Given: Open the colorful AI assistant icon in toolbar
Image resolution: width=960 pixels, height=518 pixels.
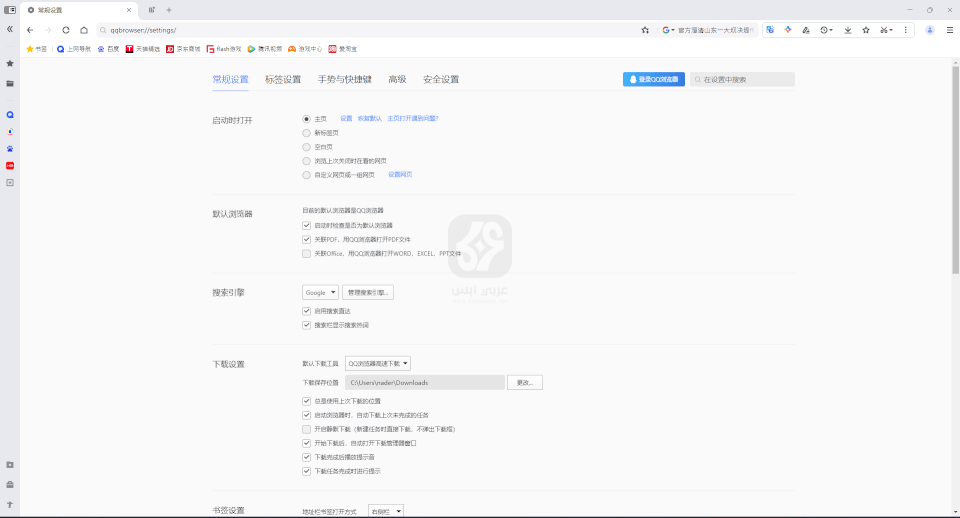Looking at the screenshot, I should point(788,30).
